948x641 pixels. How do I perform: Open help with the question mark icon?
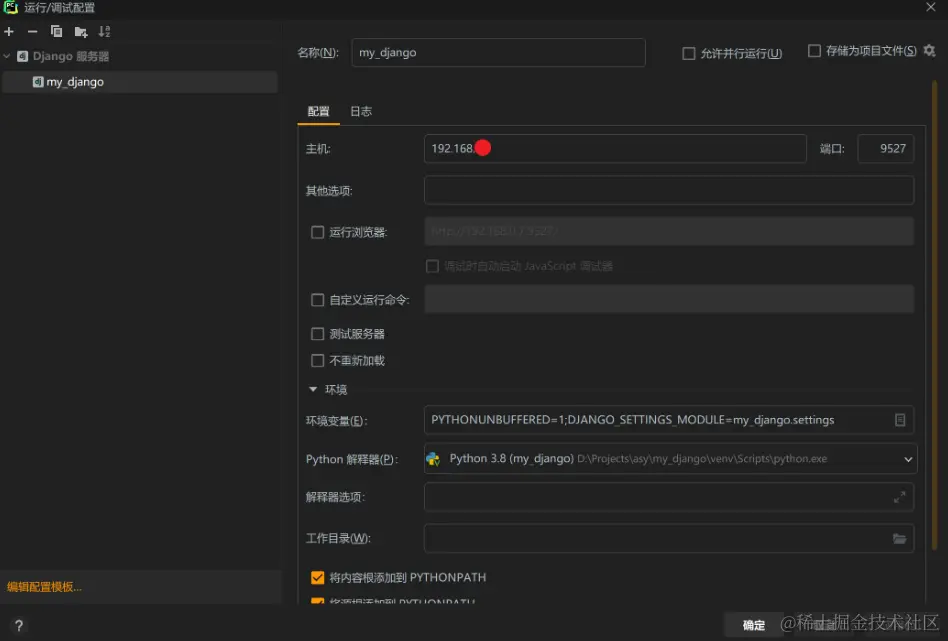(19, 625)
